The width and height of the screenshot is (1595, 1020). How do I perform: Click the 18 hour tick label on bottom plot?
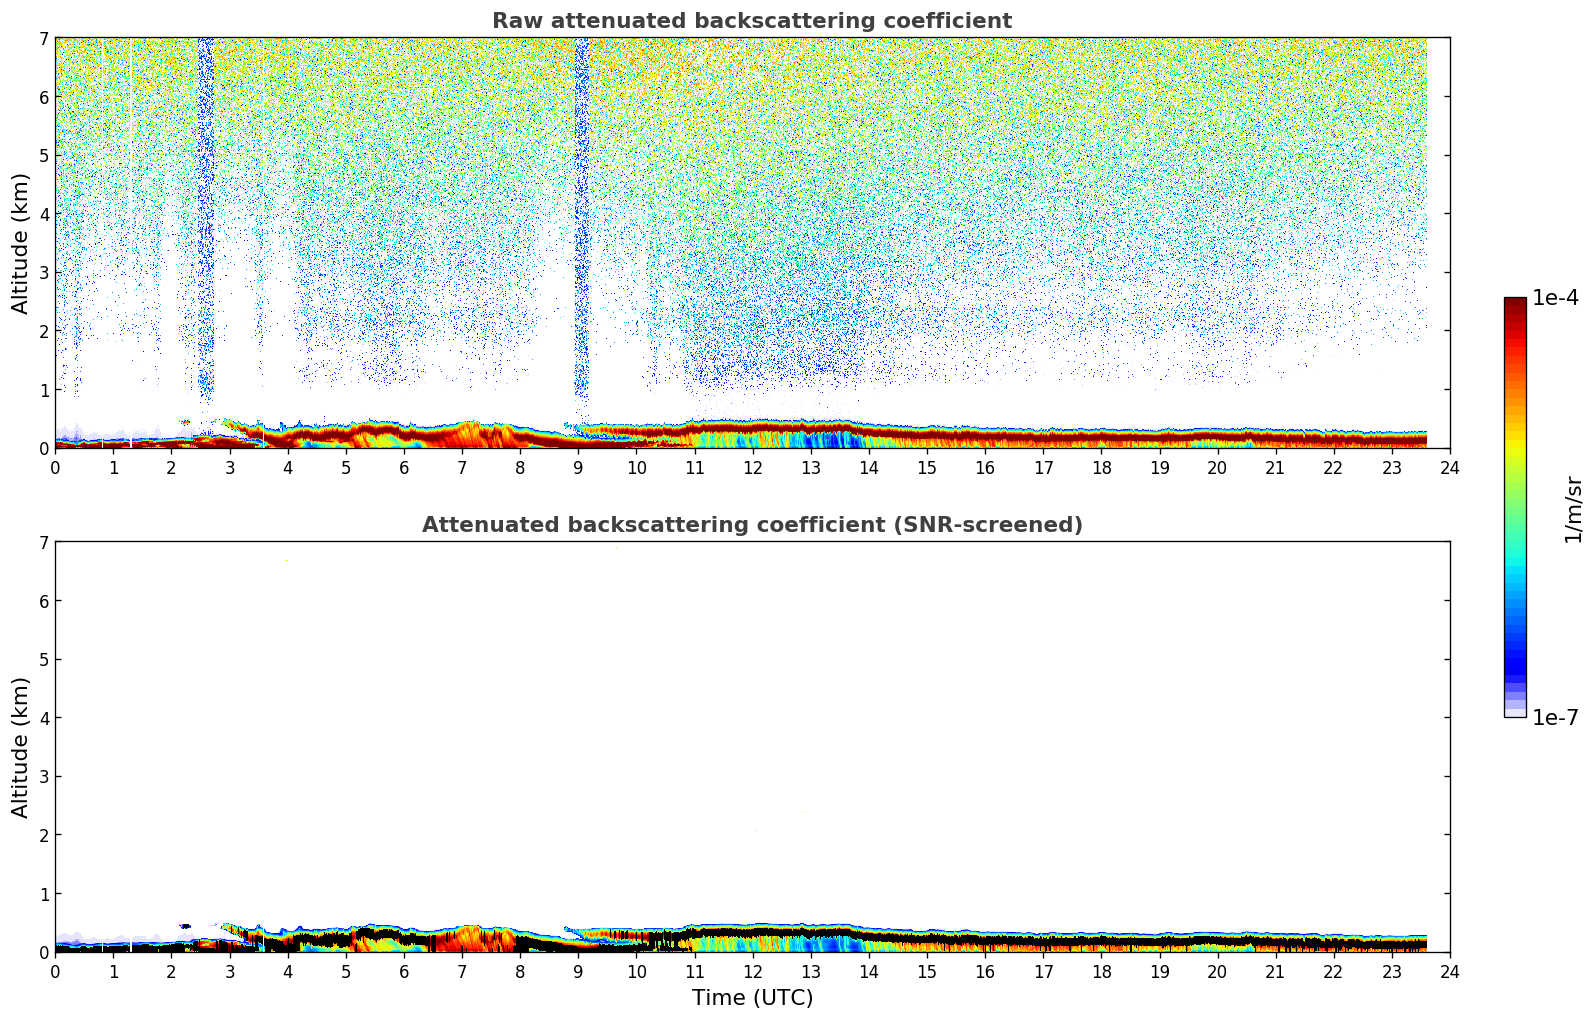tap(1101, 972)
